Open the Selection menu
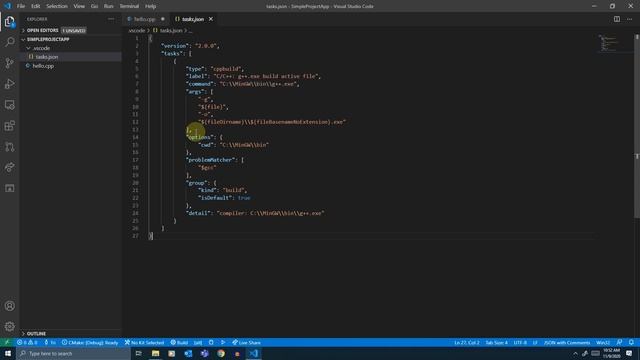Viewport: 640px width, 360px height. (57, 6)
